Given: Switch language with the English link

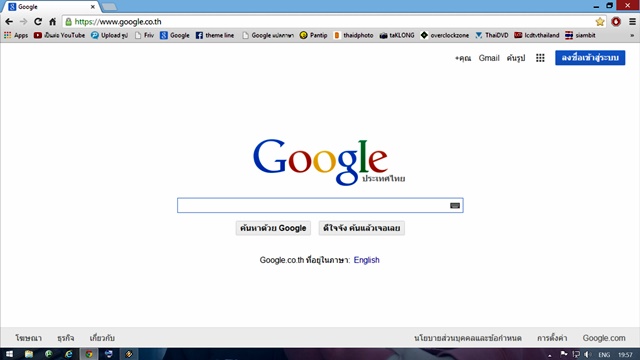Looking at the screenshot, I should pos(367,260).
